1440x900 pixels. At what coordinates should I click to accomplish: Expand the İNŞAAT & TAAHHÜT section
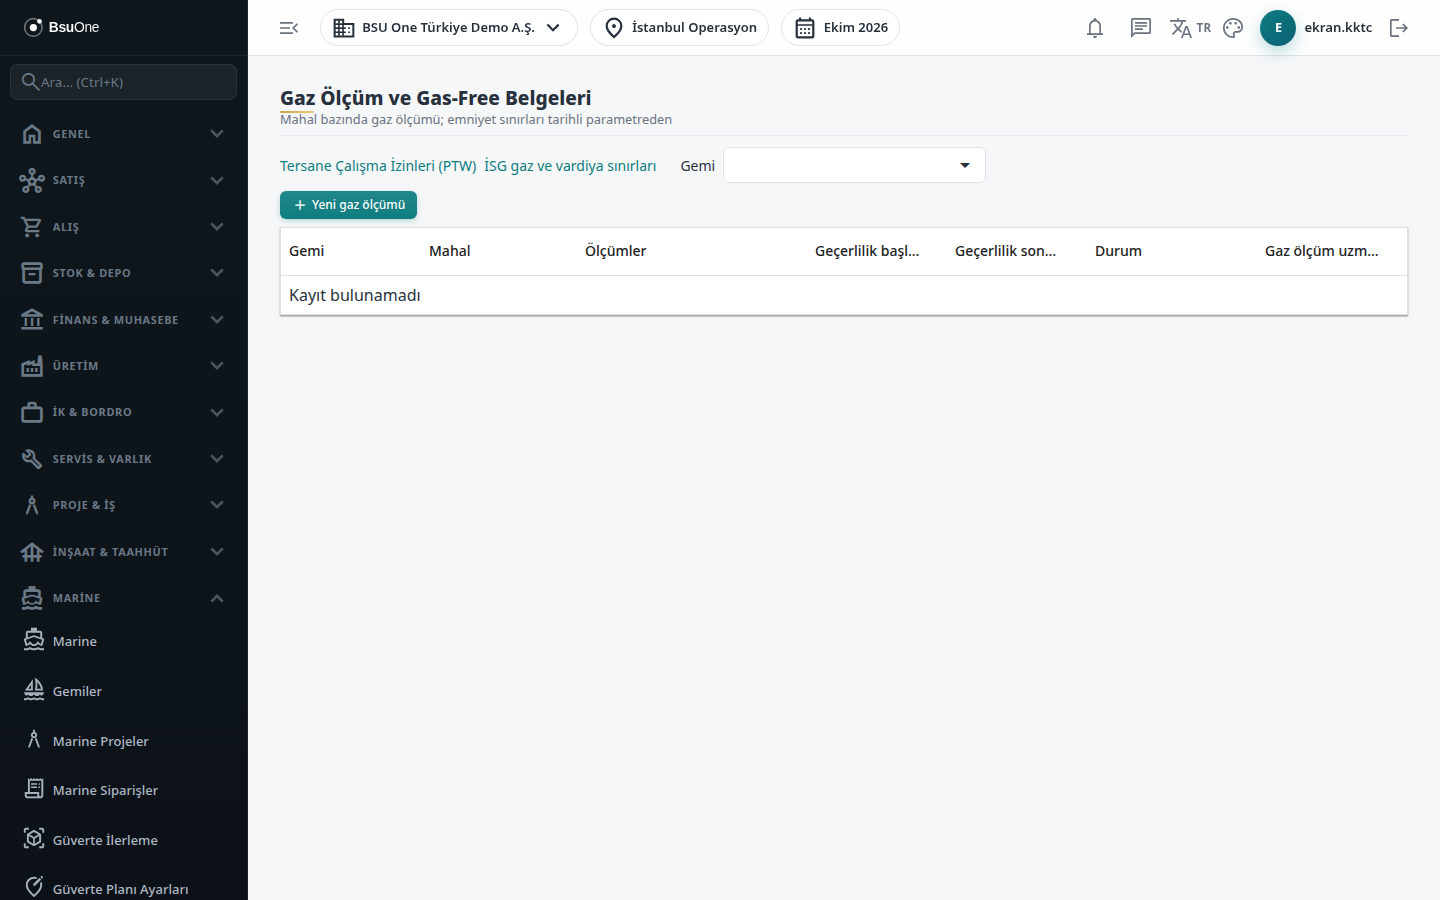(x=124, y=552)
